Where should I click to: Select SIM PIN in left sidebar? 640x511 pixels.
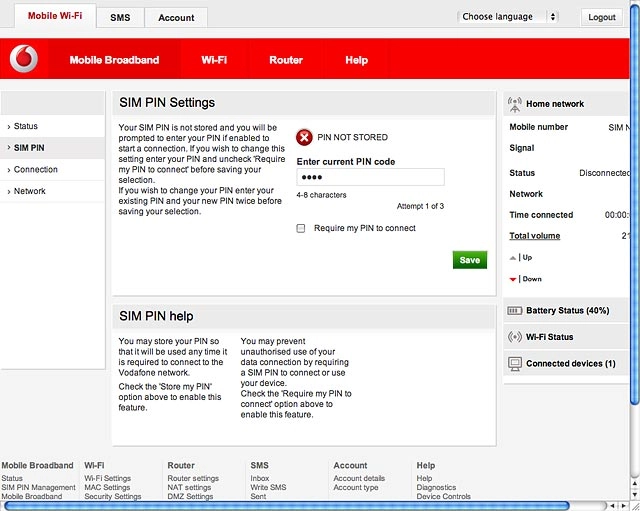point(53,148)
